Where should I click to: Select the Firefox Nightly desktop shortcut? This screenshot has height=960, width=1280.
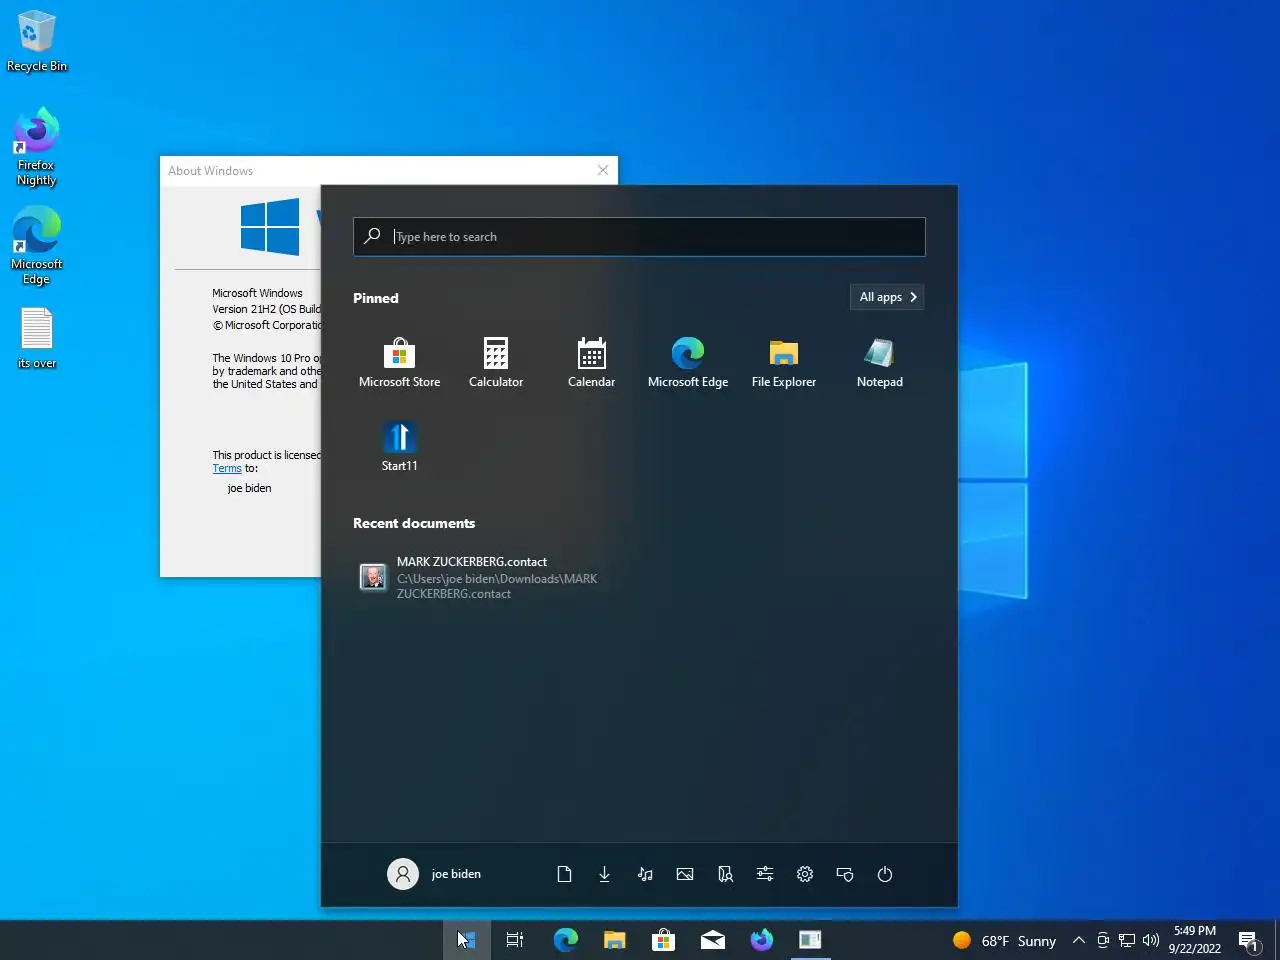tap(36, 146)
